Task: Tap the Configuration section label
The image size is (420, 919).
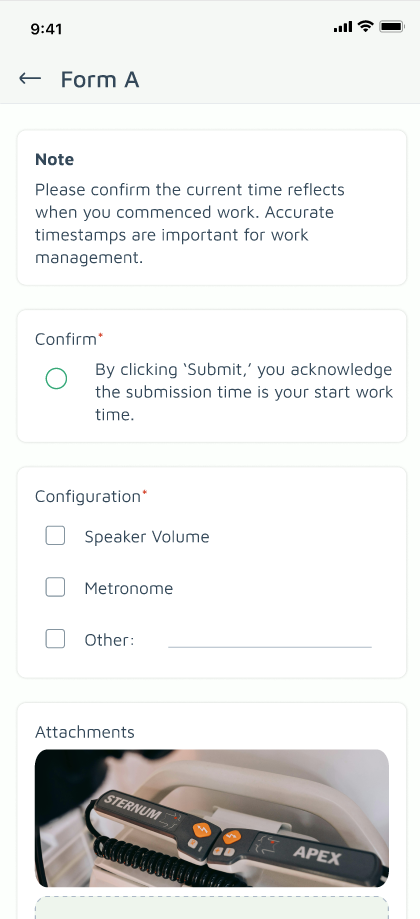Action: click(x=88, y=497)
